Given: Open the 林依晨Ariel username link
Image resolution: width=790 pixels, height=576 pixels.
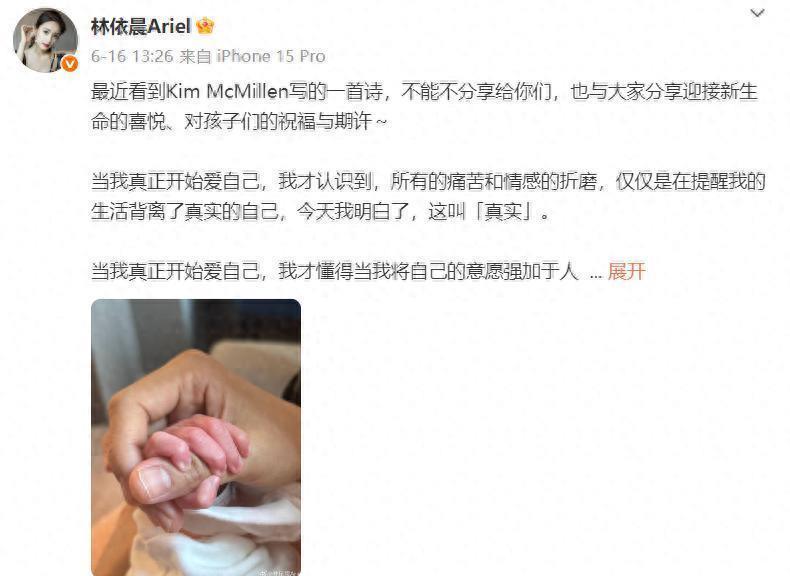Looking at the screenshot, I should point(141,26).
